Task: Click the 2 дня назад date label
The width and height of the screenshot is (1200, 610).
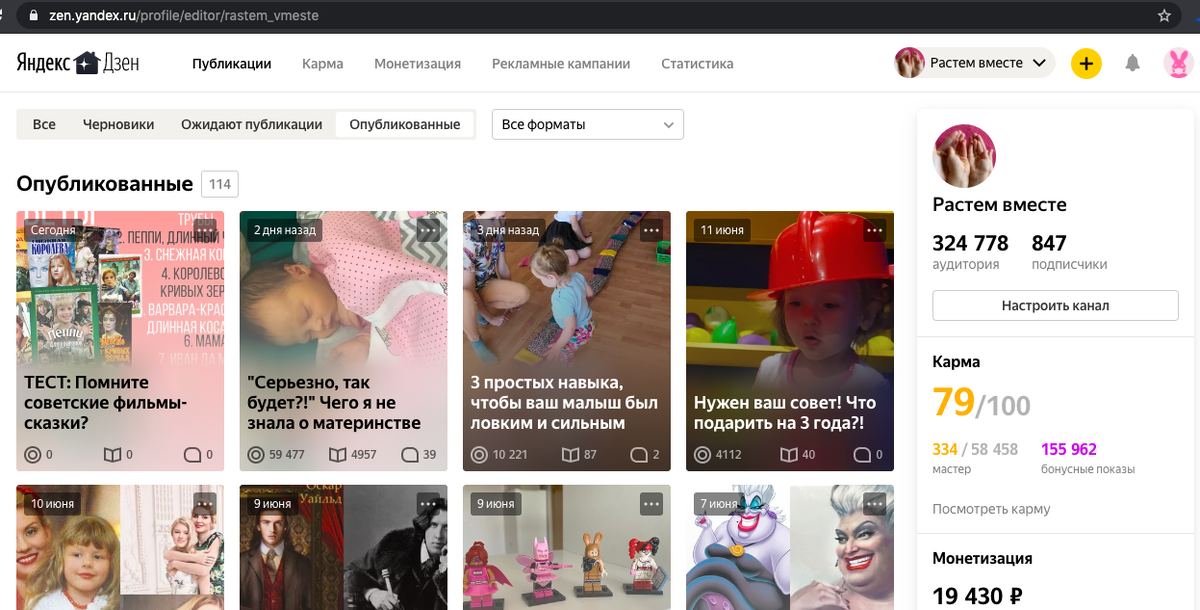Action: click(x=284, y=230)
